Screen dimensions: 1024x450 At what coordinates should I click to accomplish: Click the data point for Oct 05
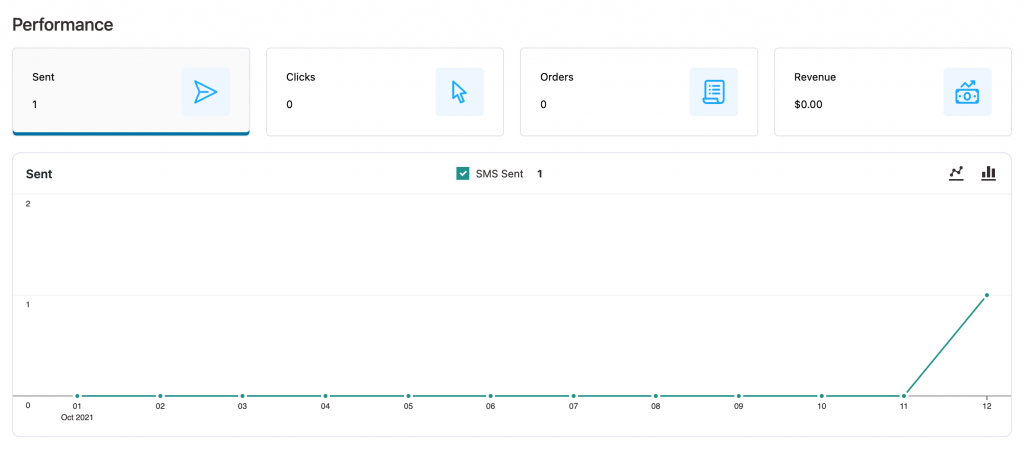coord(408,396)
